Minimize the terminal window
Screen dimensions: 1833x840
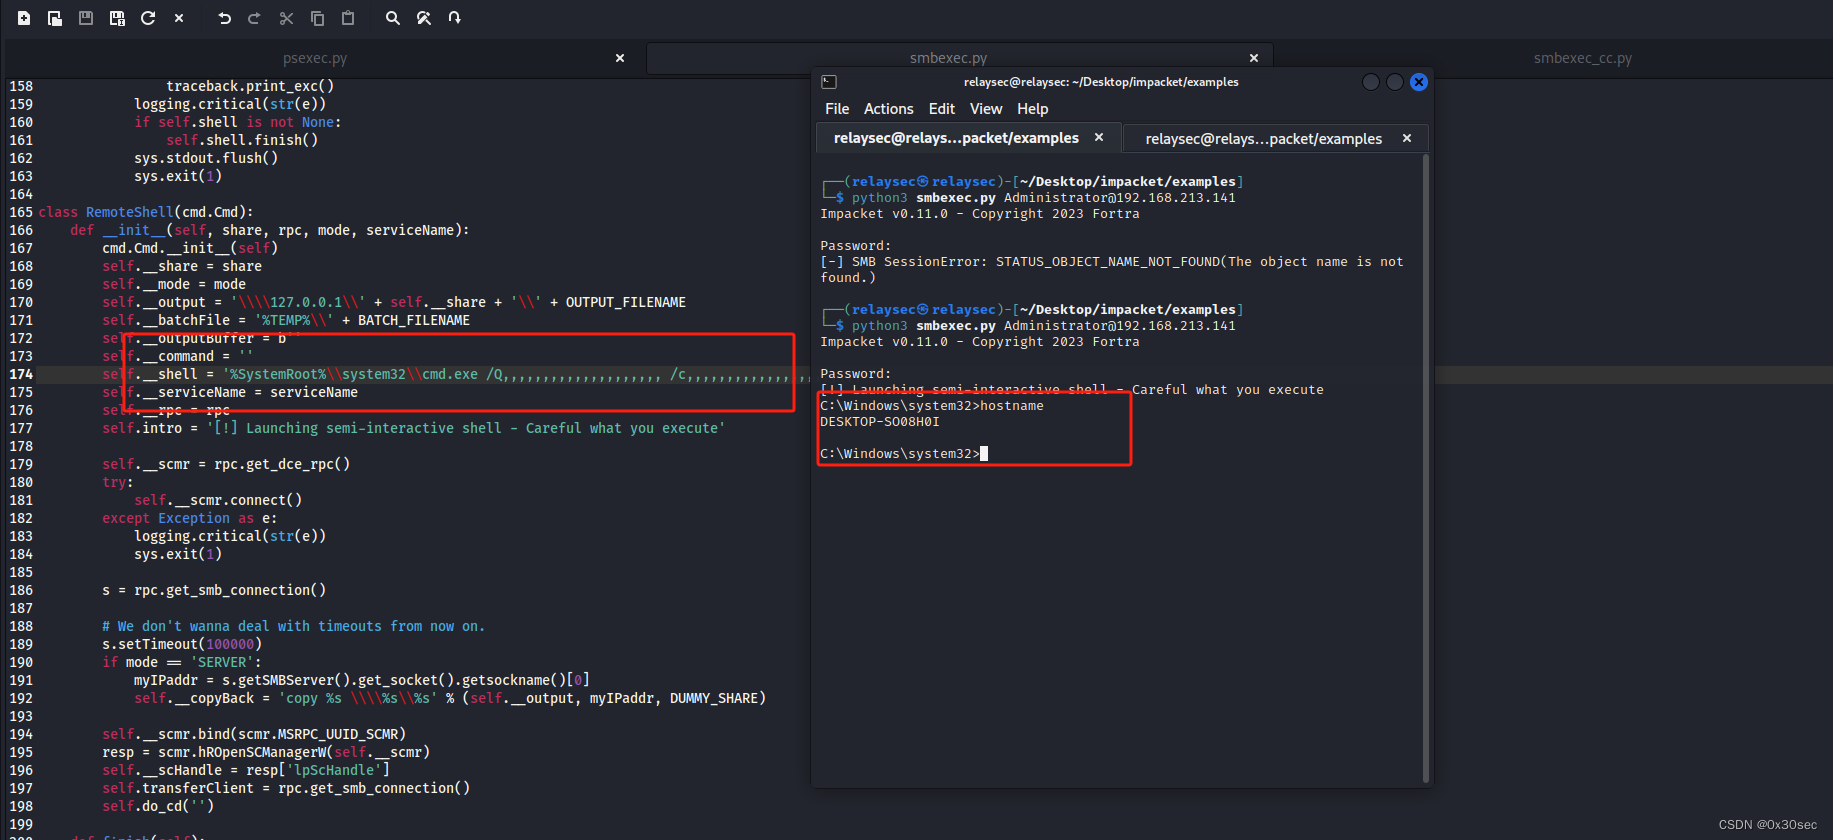pyautogui.click(x=1371, y=82)
